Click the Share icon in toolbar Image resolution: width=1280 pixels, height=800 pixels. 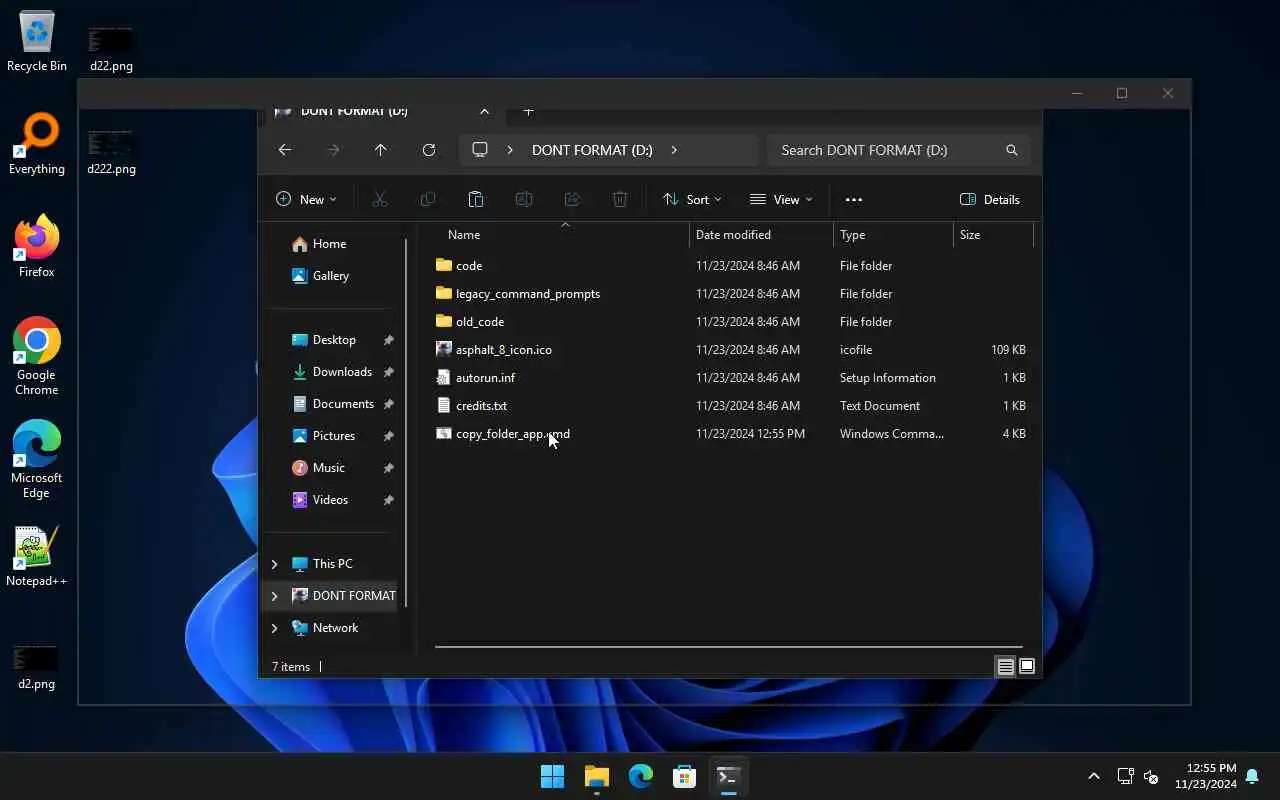572,199
